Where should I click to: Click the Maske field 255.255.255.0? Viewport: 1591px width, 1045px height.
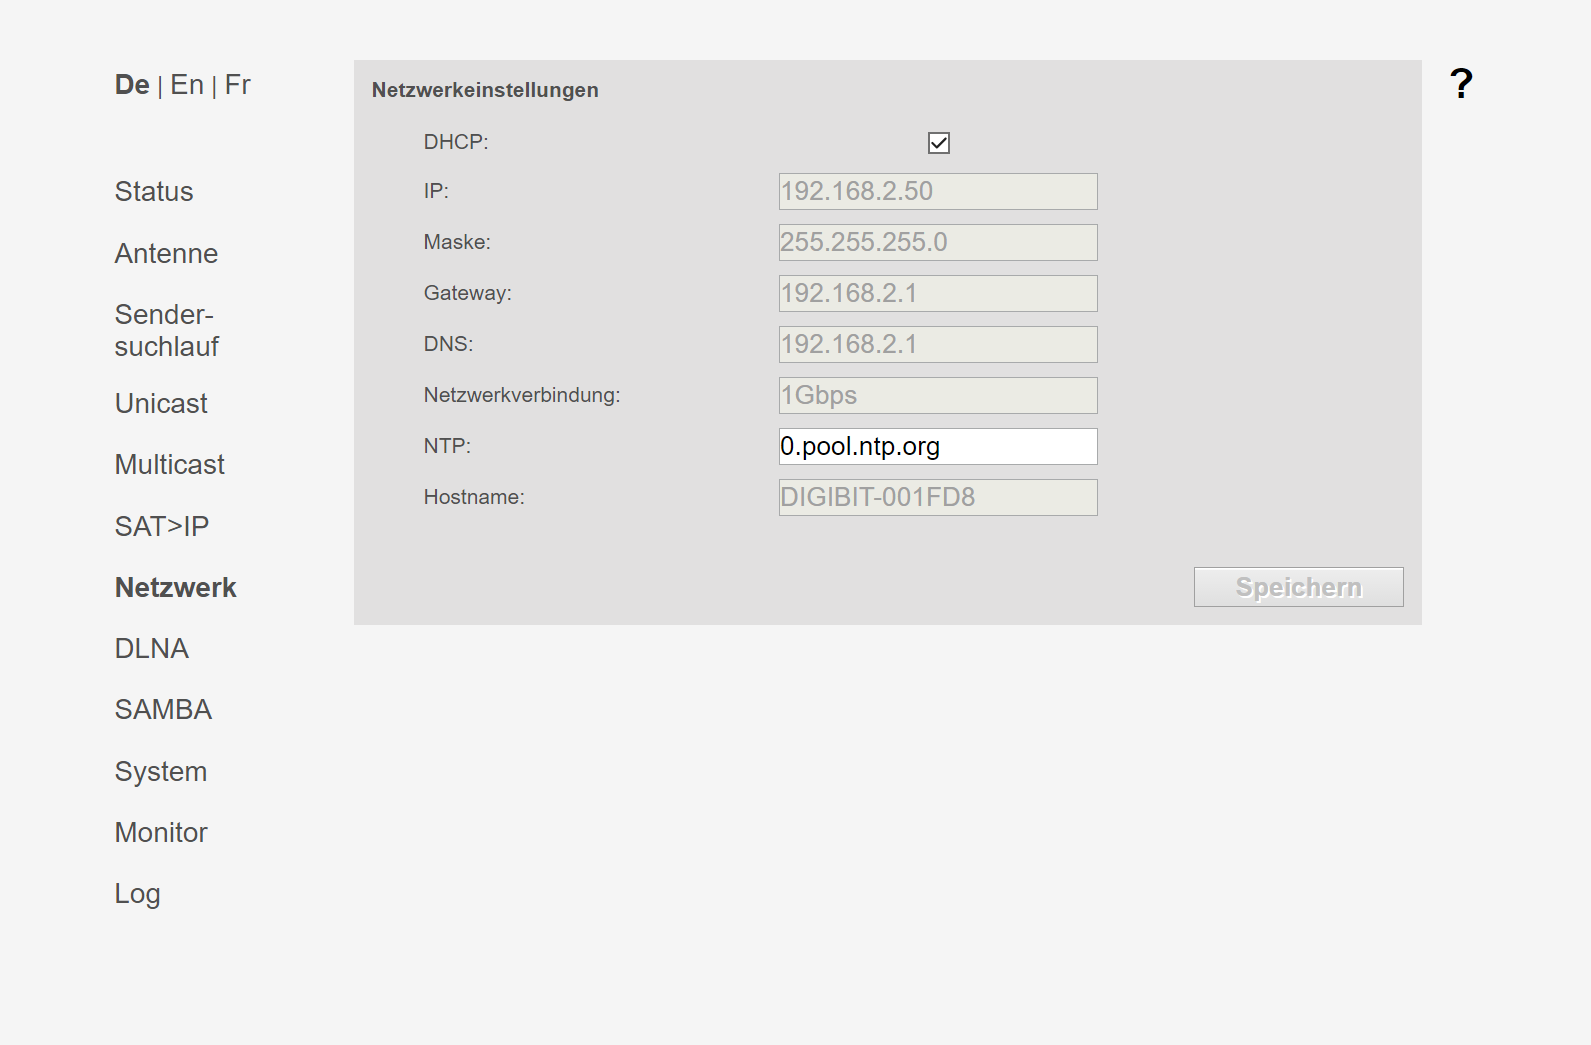pos(938,242)
